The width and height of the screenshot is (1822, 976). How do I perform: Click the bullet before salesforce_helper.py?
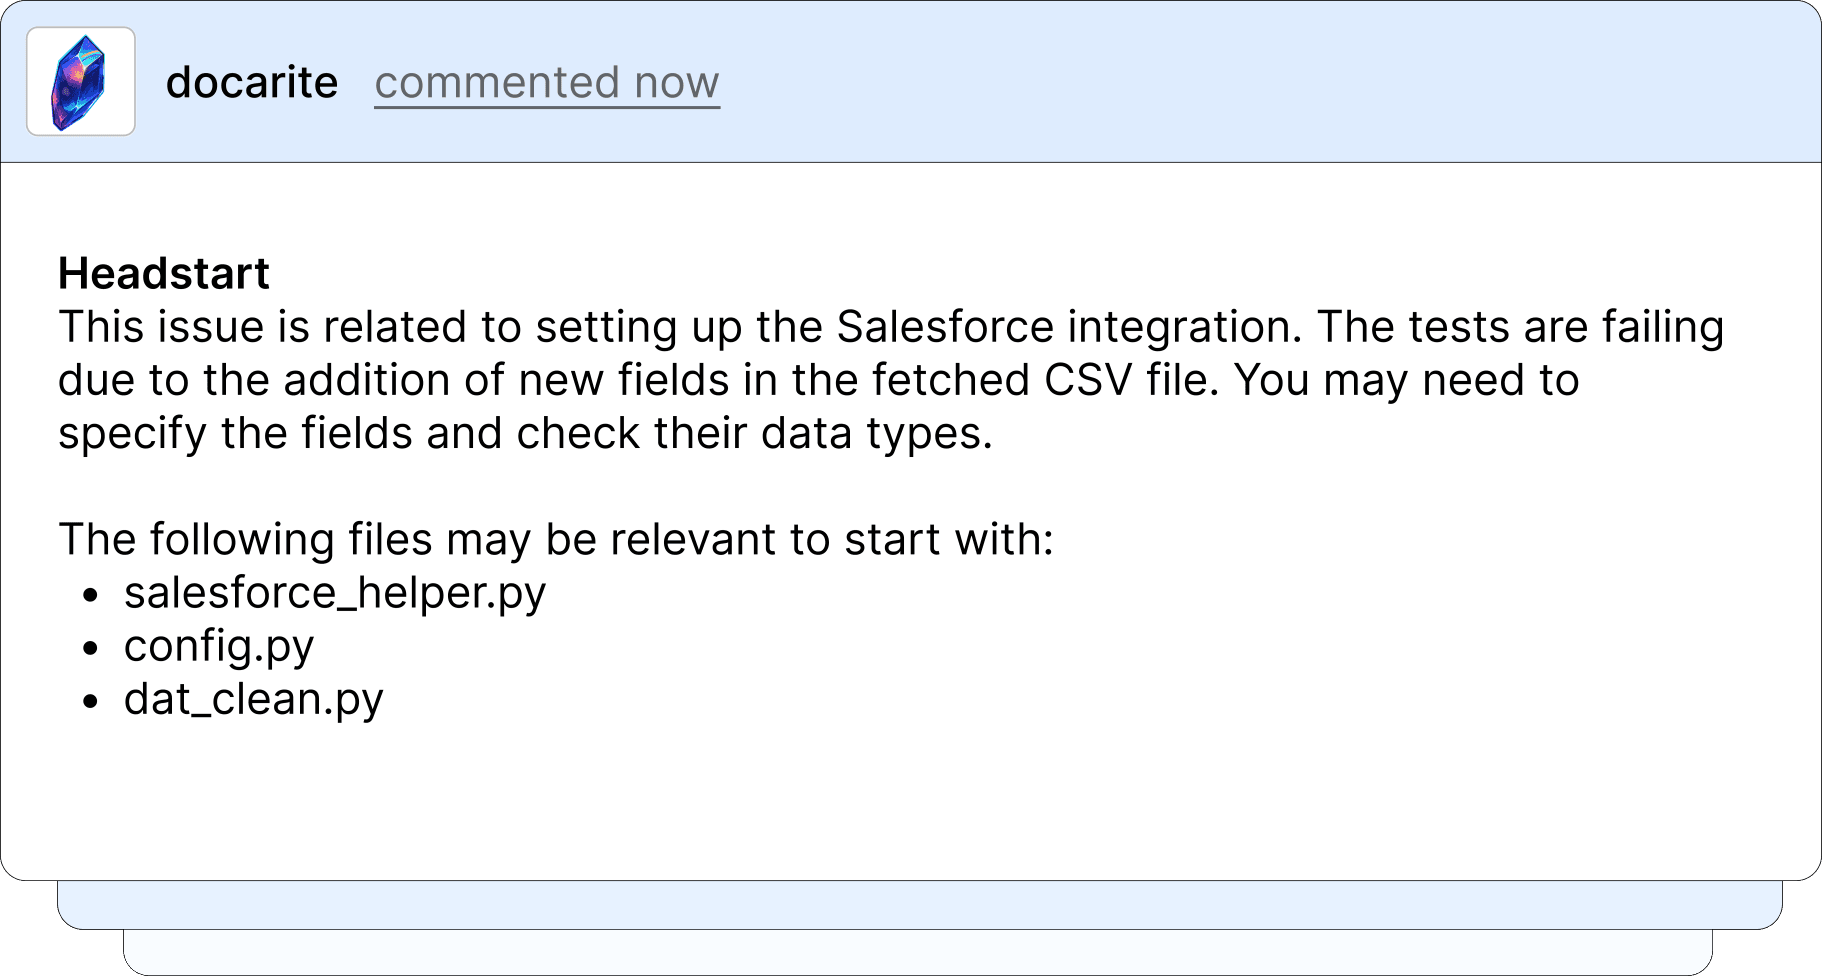pos(91,595)
